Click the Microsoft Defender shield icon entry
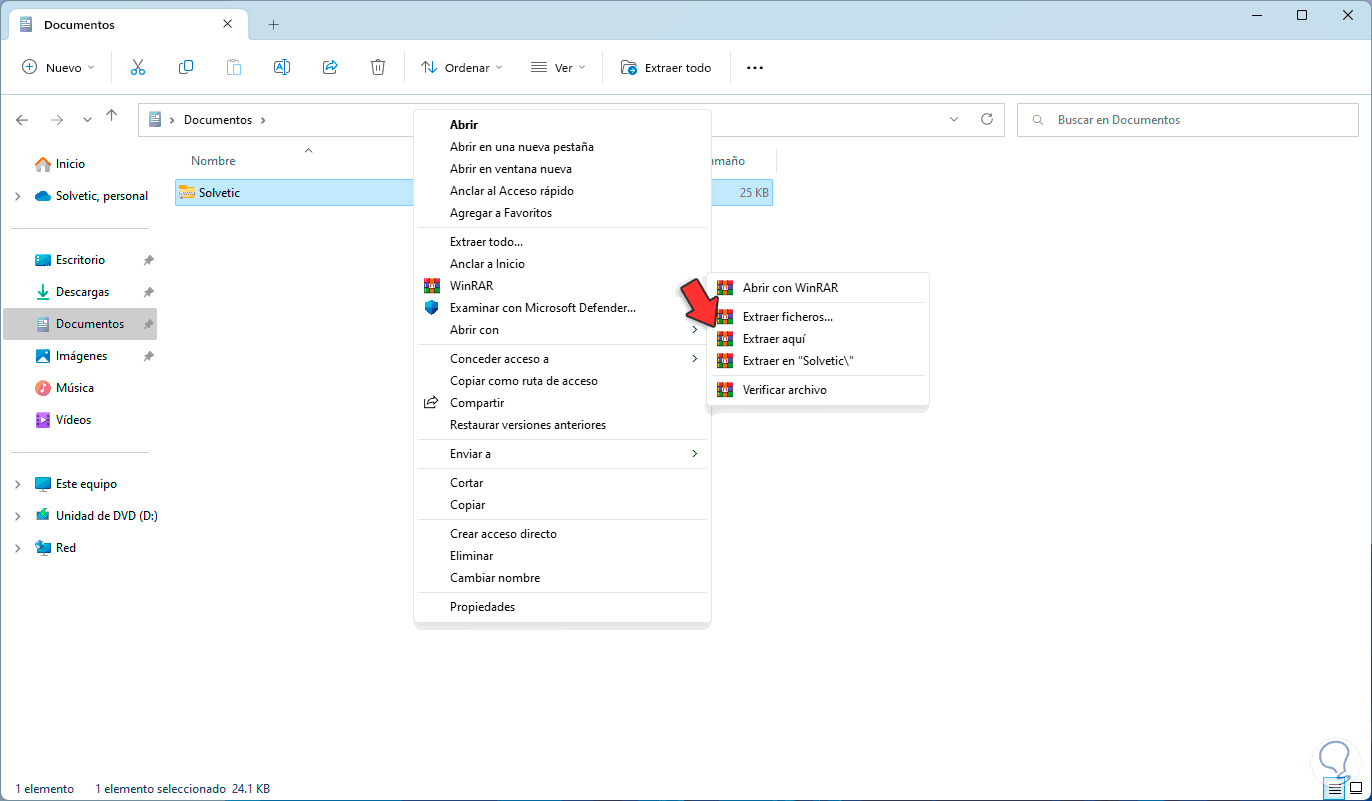This screenshot has height=801, width=1372. [x=562, y=308]
